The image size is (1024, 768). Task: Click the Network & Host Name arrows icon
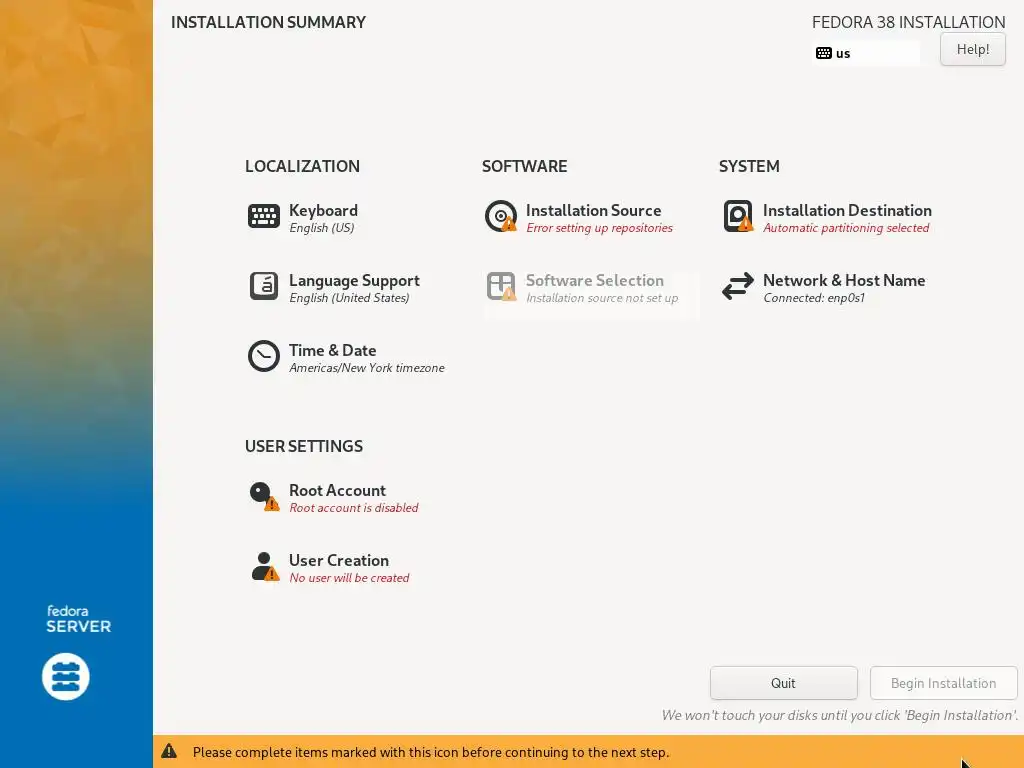coord(738,286)
